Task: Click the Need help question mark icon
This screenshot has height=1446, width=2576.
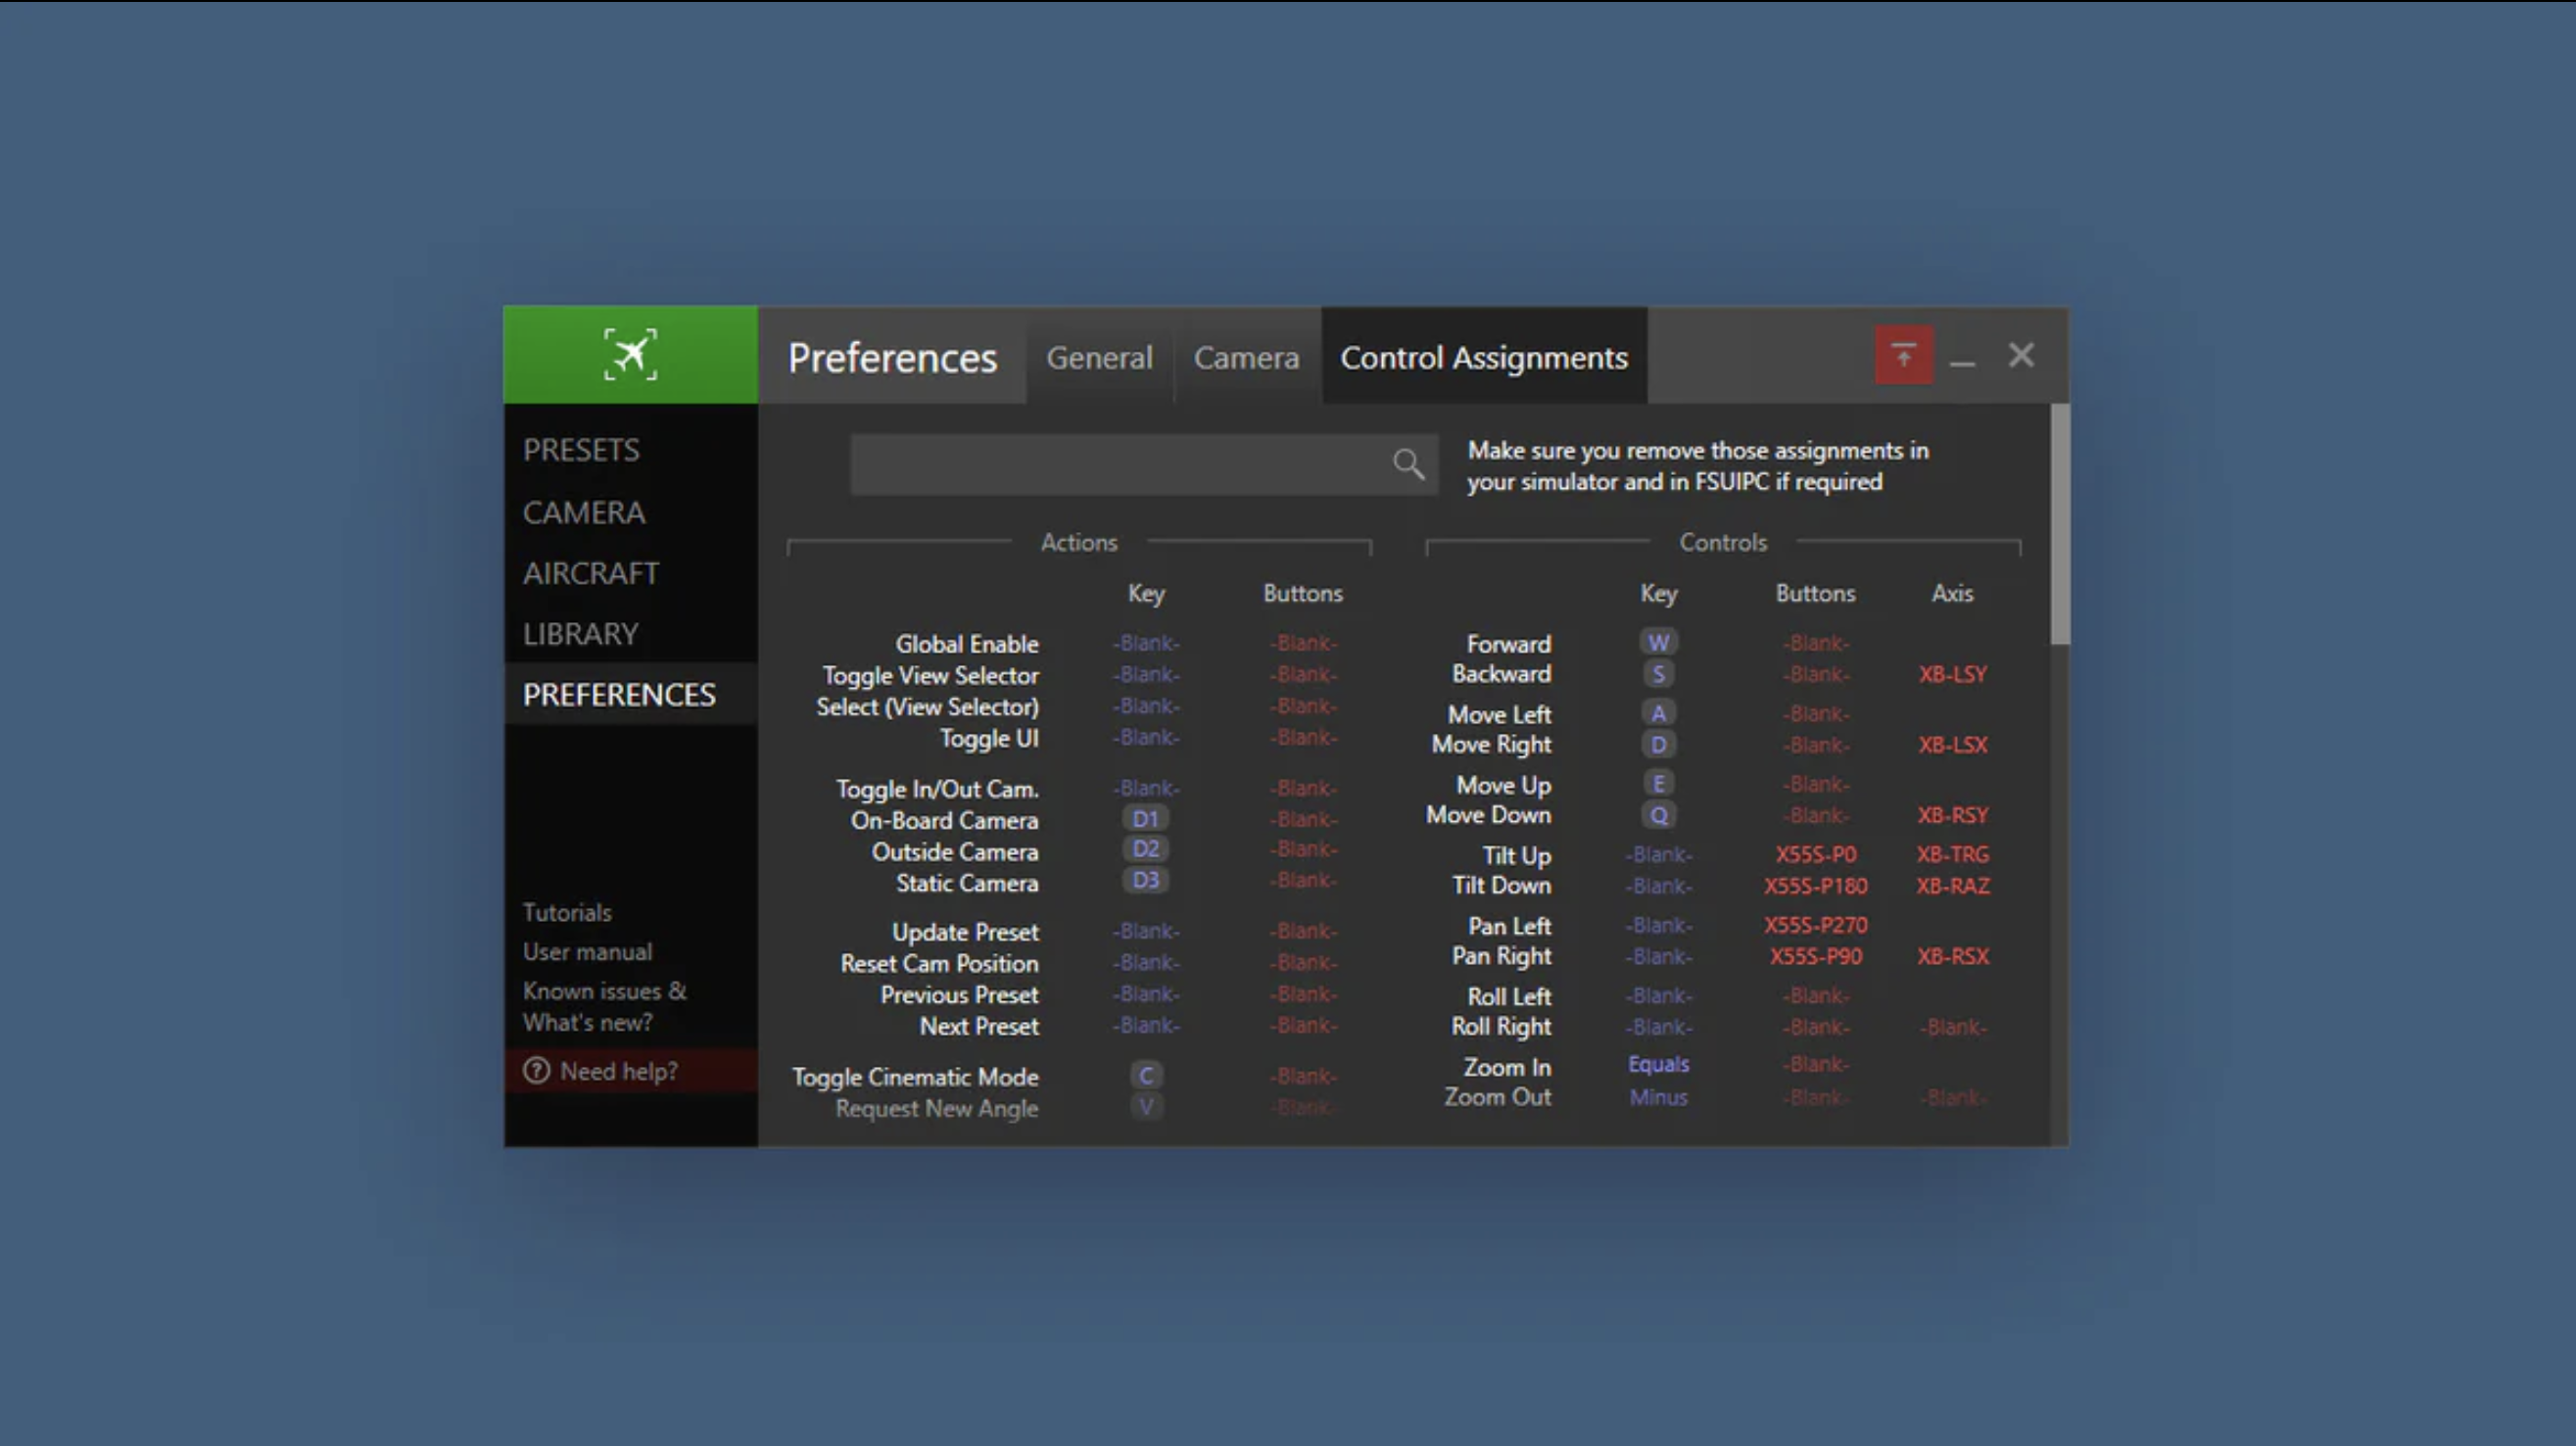Action: [536, 1070]
